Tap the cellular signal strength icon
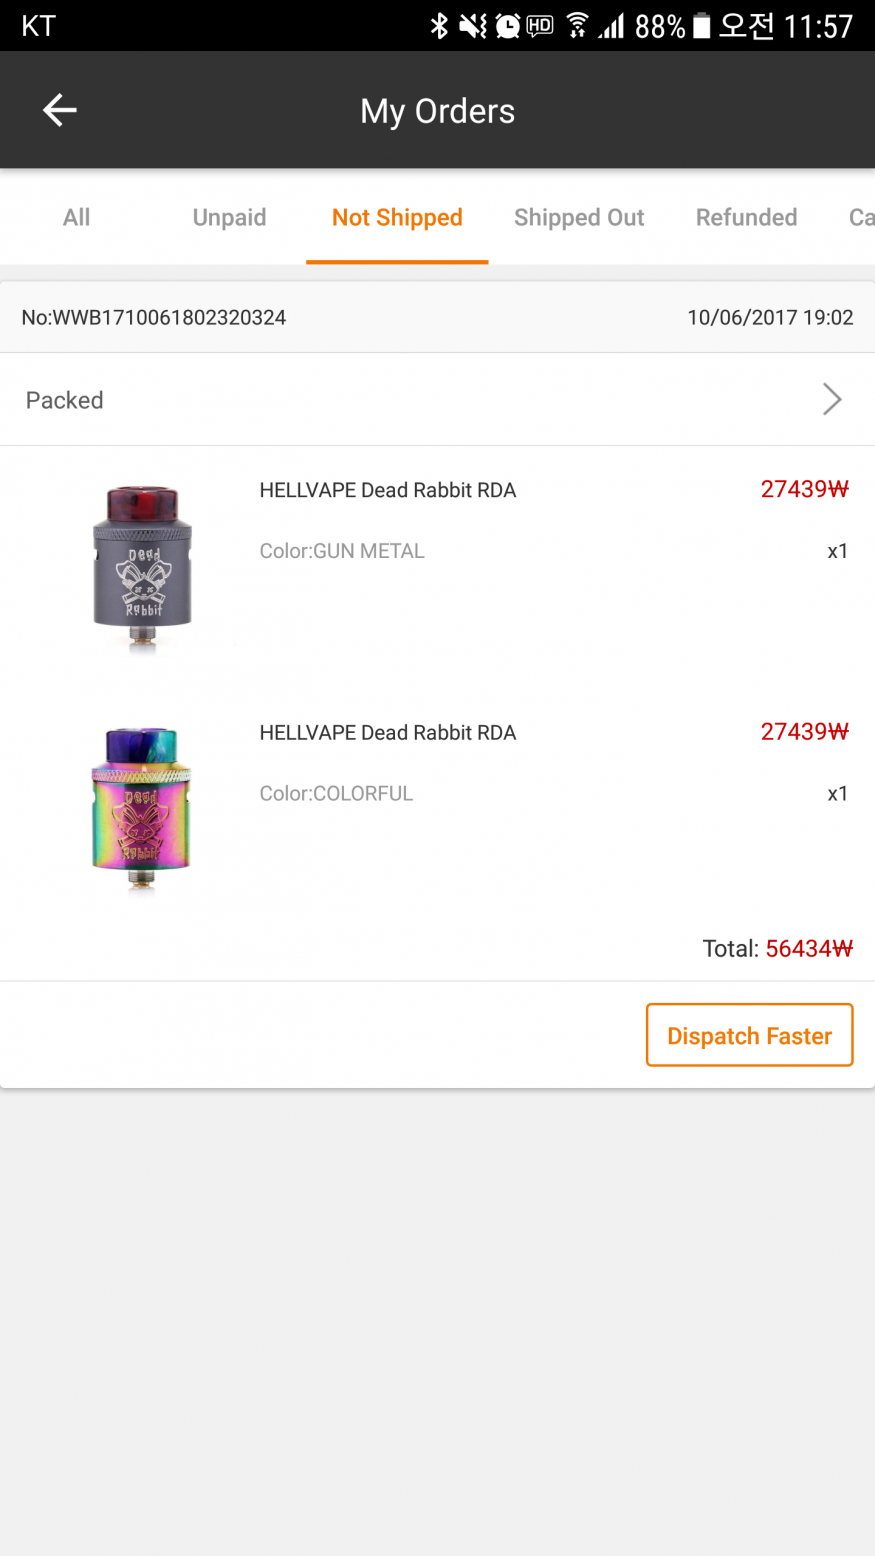This screenshot has width=875, height=1556. coord(611,26)
